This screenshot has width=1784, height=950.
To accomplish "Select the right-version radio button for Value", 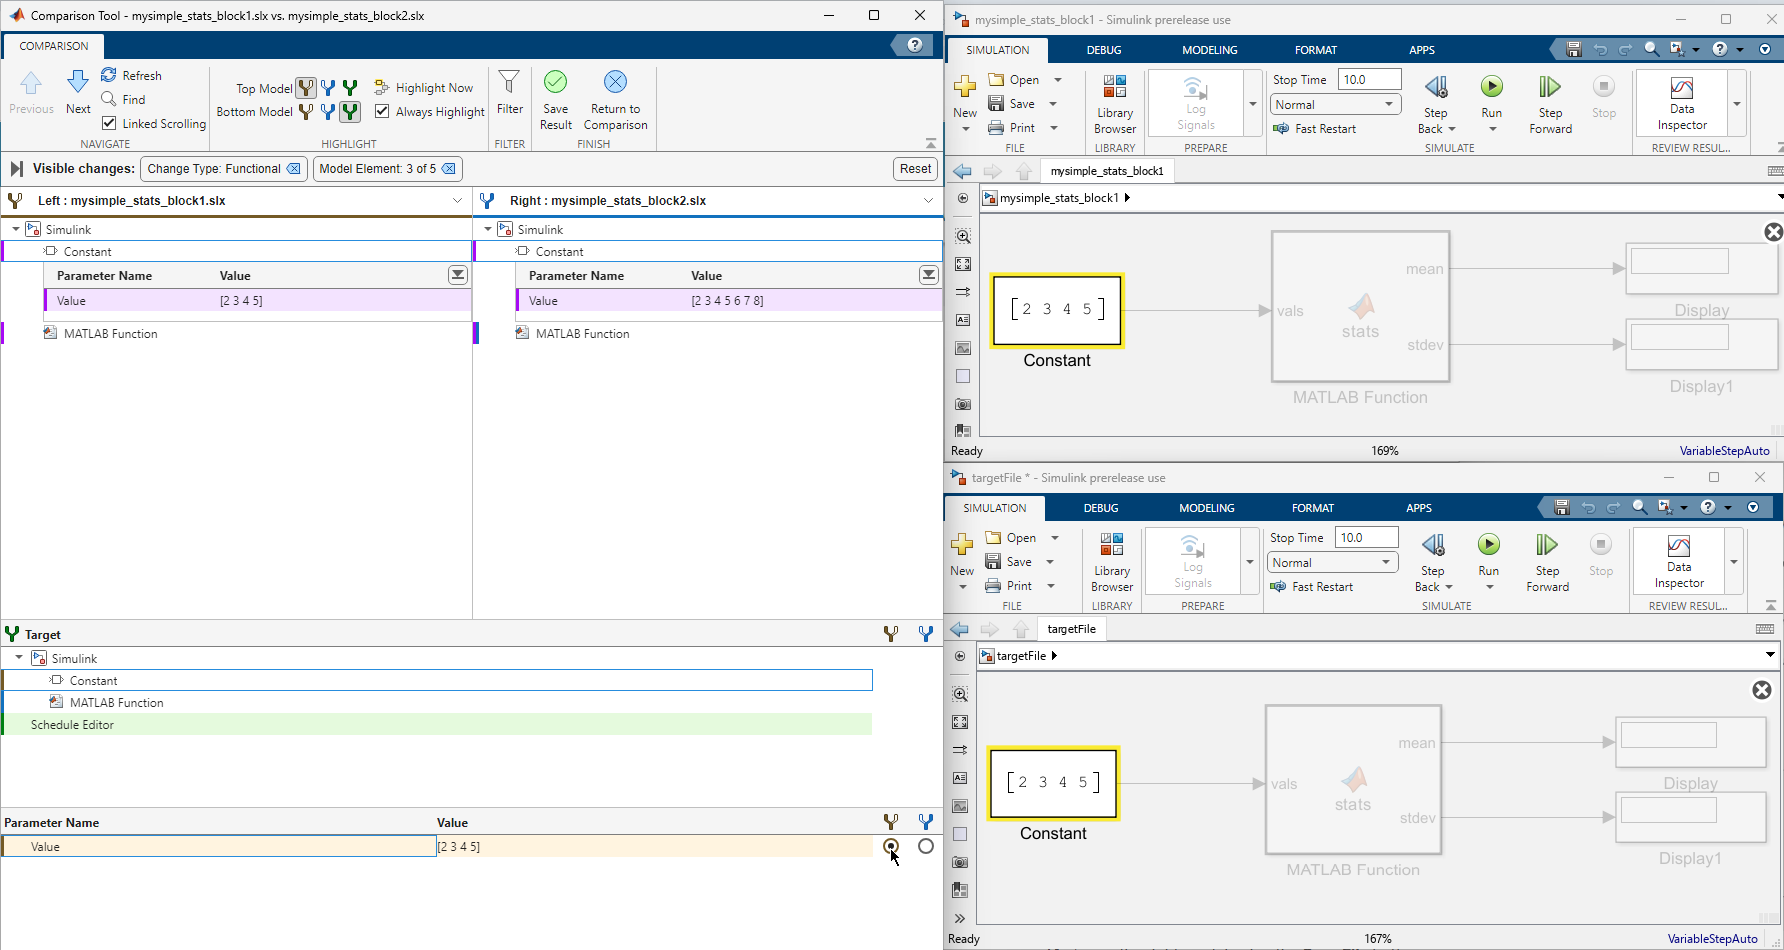I will pyautogui.click(x=926, y=846).
